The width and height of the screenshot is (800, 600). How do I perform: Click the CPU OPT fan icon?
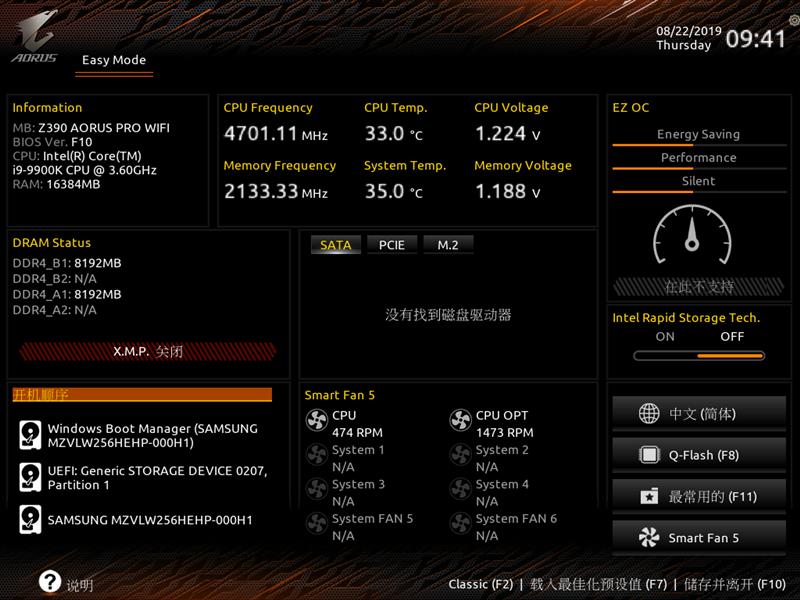click(460, 421)
